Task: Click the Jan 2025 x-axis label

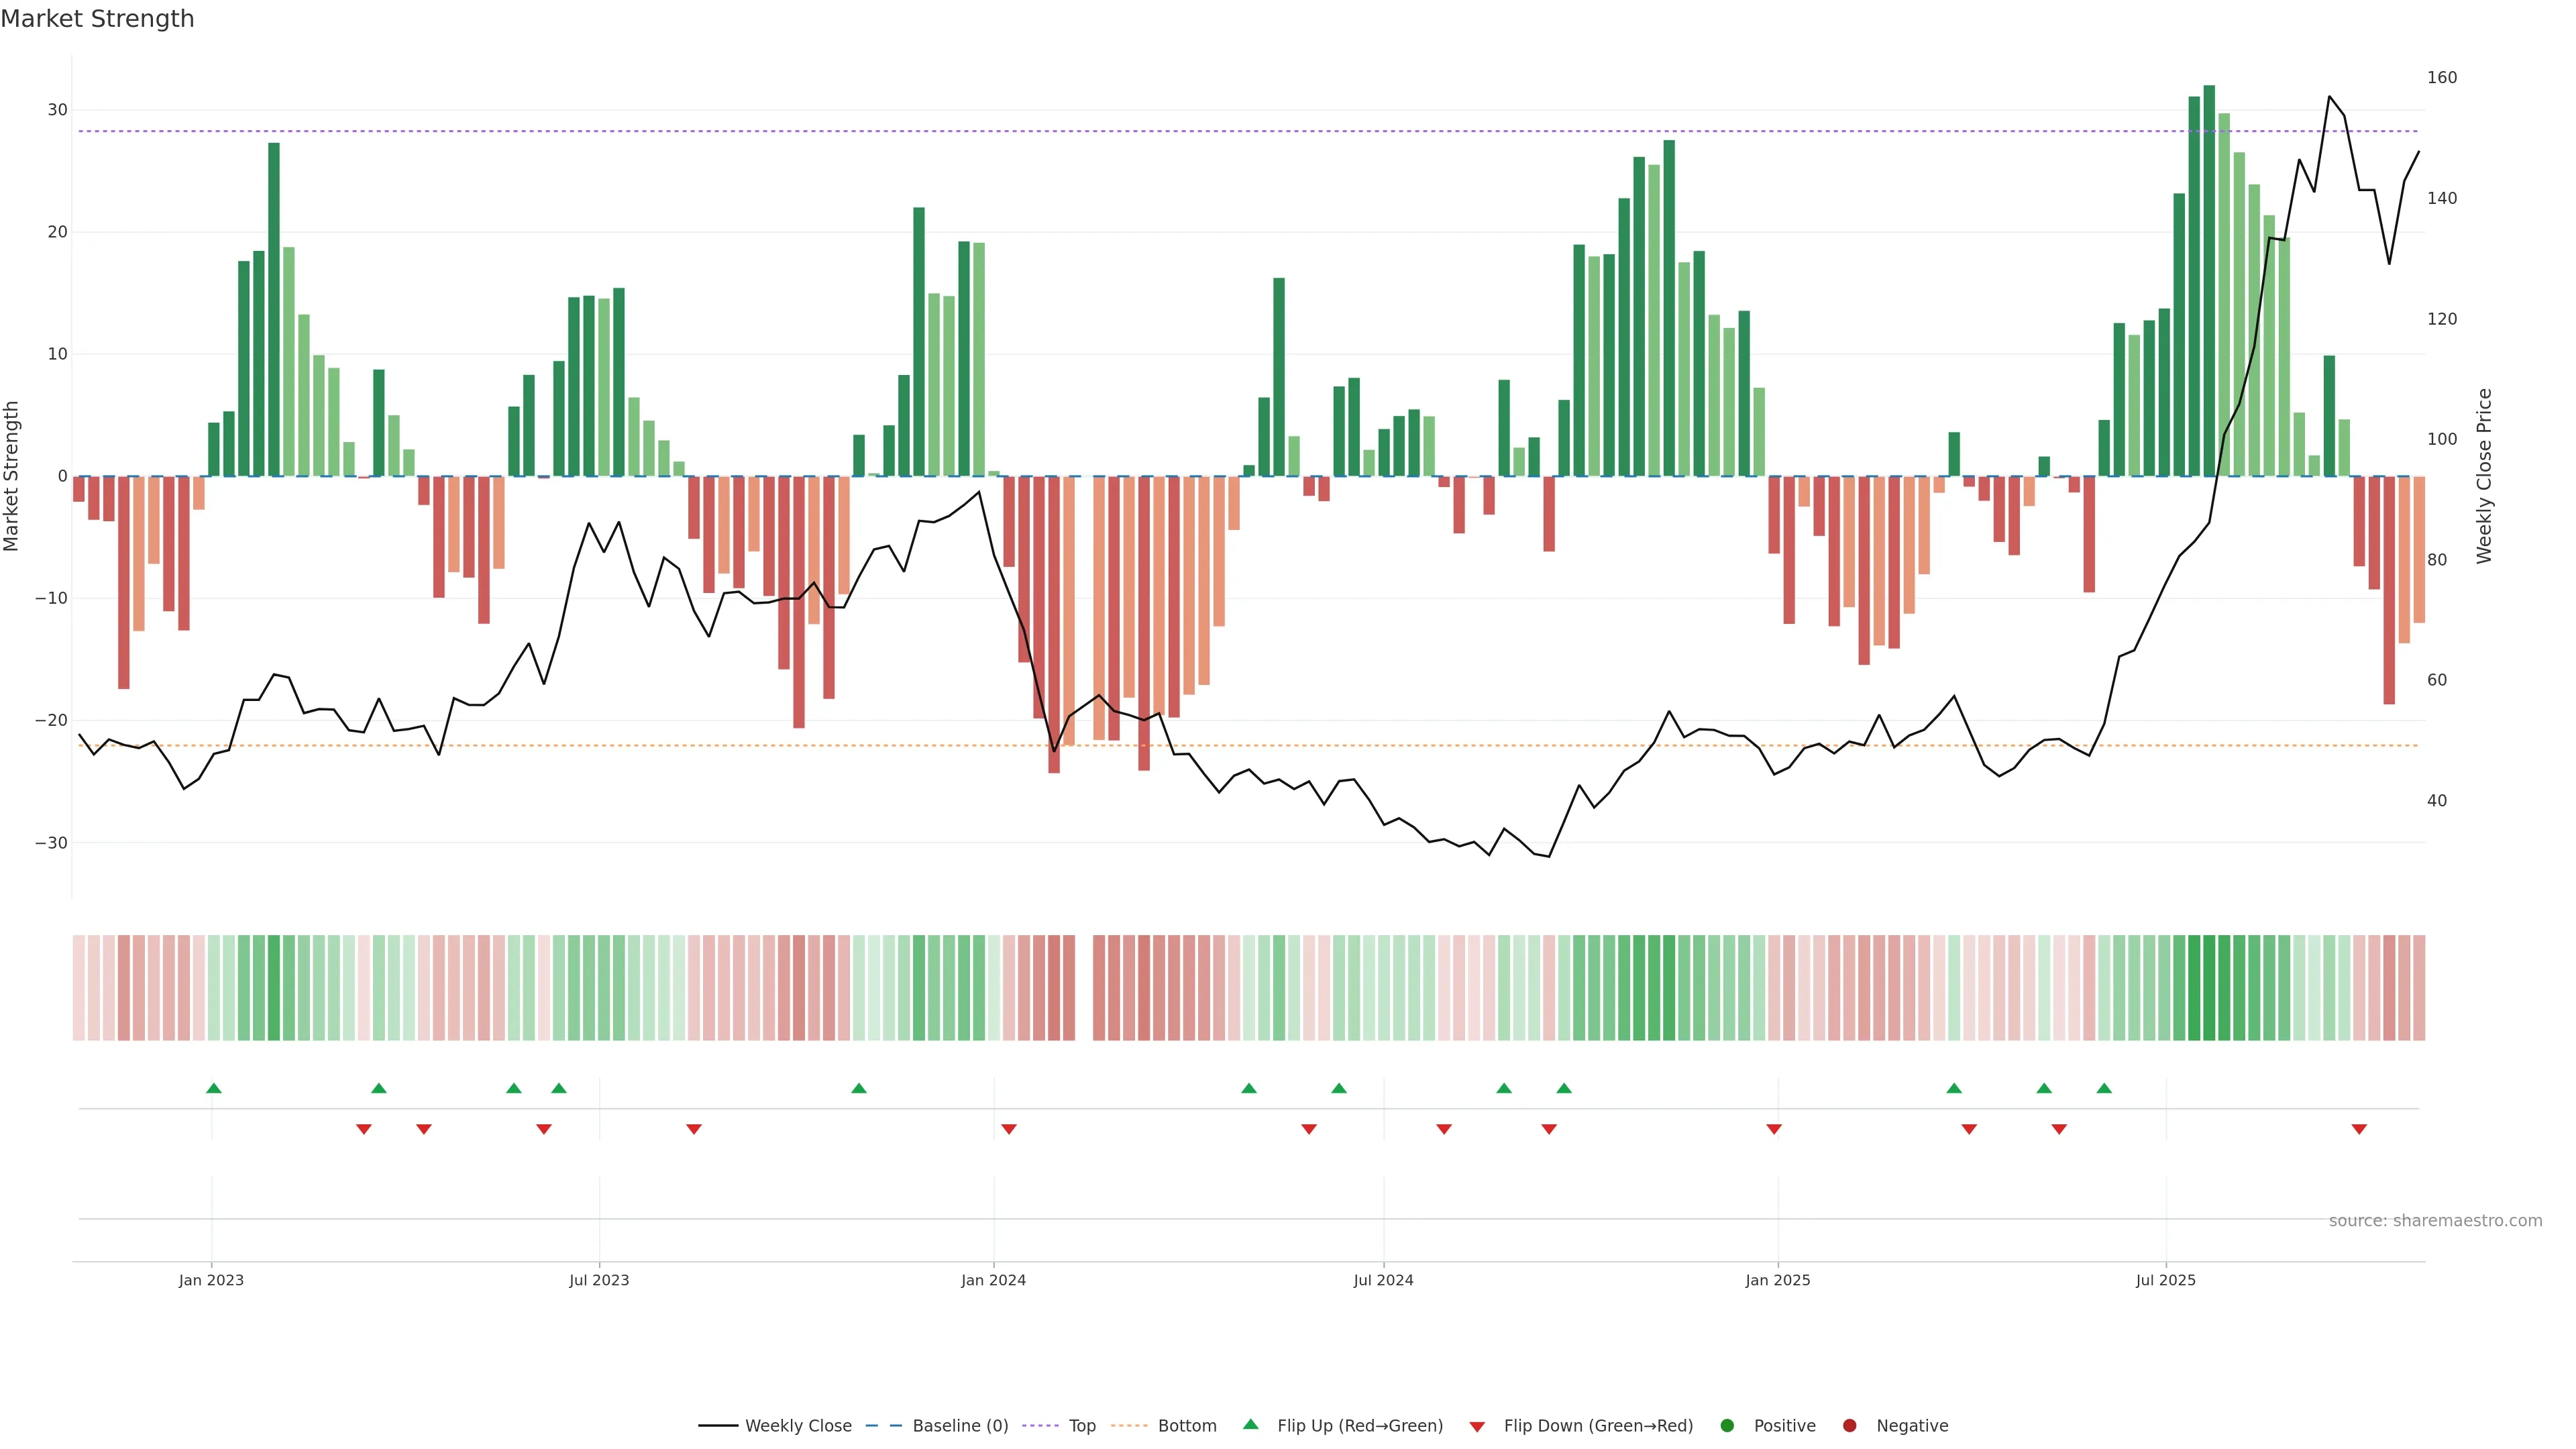Action: (x=1777, y=1280)
